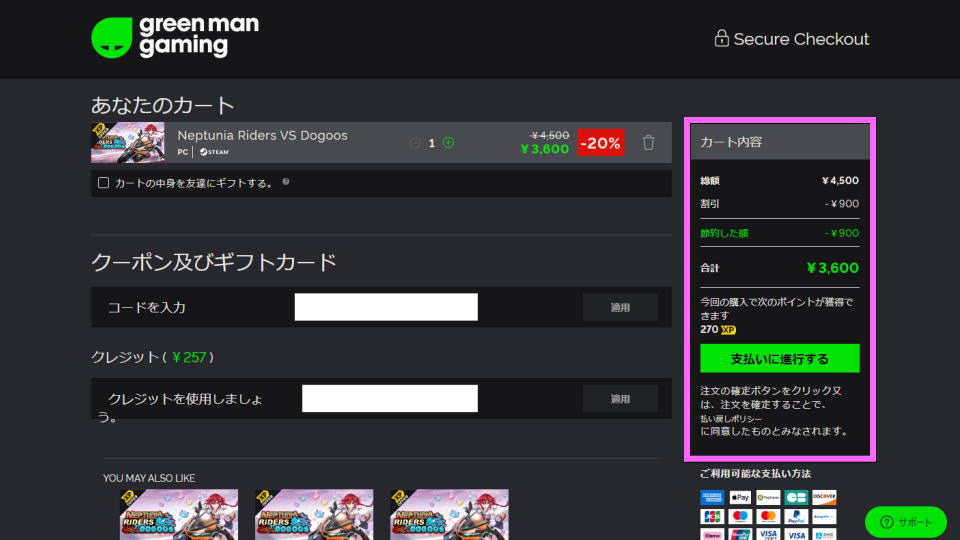Delete Neptunia Riders with the trash icon

point(648,143)
